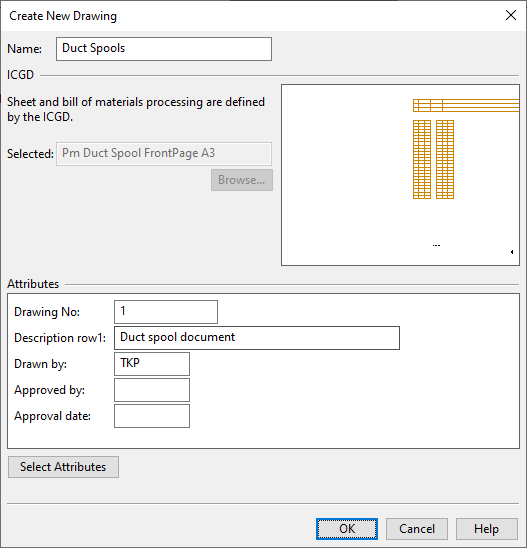Click the left orange BOM column in preview

[x=422, y=159]
